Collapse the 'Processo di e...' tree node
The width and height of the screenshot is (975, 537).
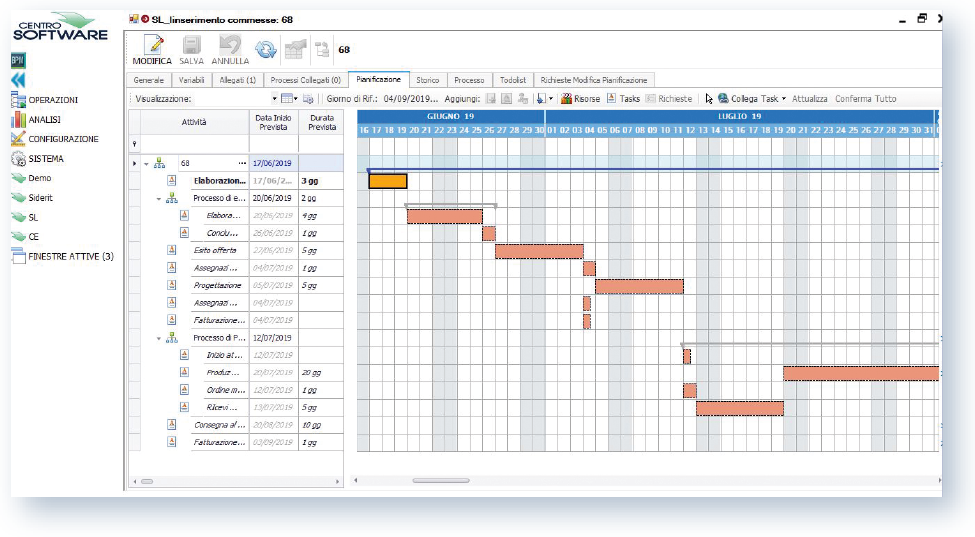[x=159, y=198]
